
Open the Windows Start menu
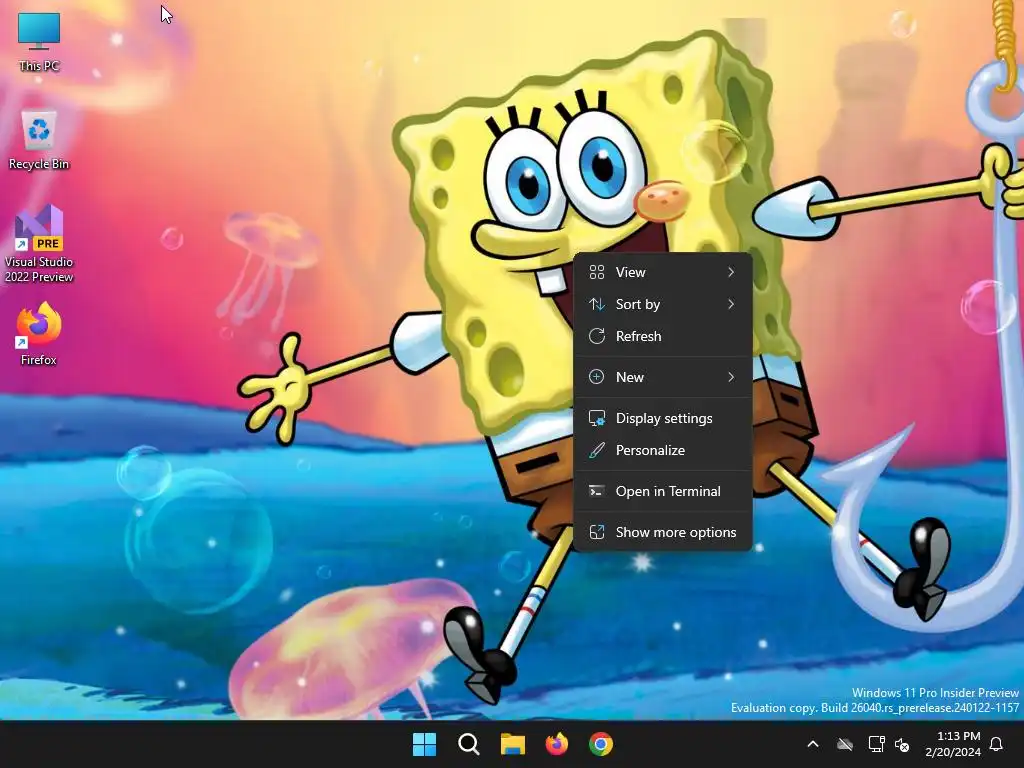(x=424, y=744)
